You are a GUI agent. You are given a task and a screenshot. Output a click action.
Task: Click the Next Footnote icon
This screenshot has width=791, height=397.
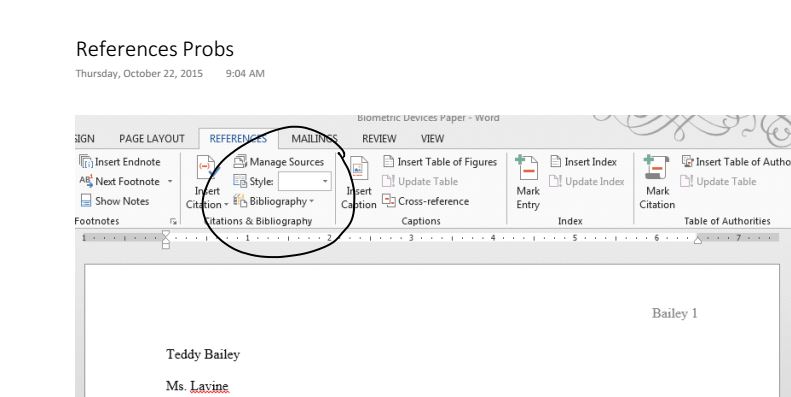86,181
